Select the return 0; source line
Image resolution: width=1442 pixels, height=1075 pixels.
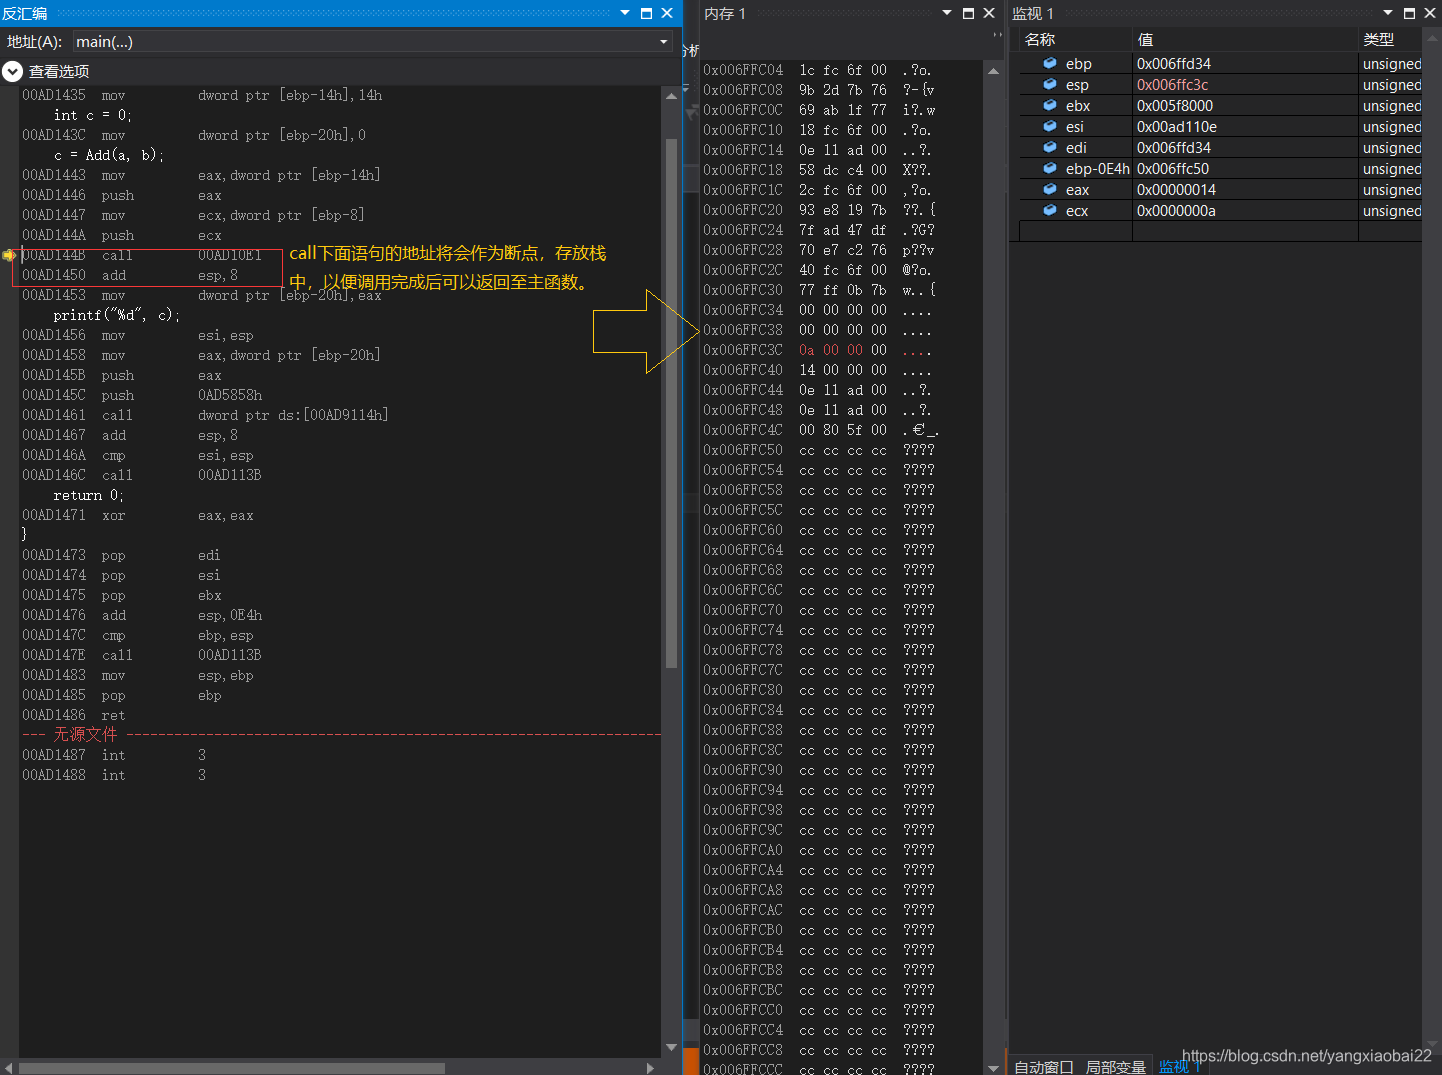coord(89,495)
